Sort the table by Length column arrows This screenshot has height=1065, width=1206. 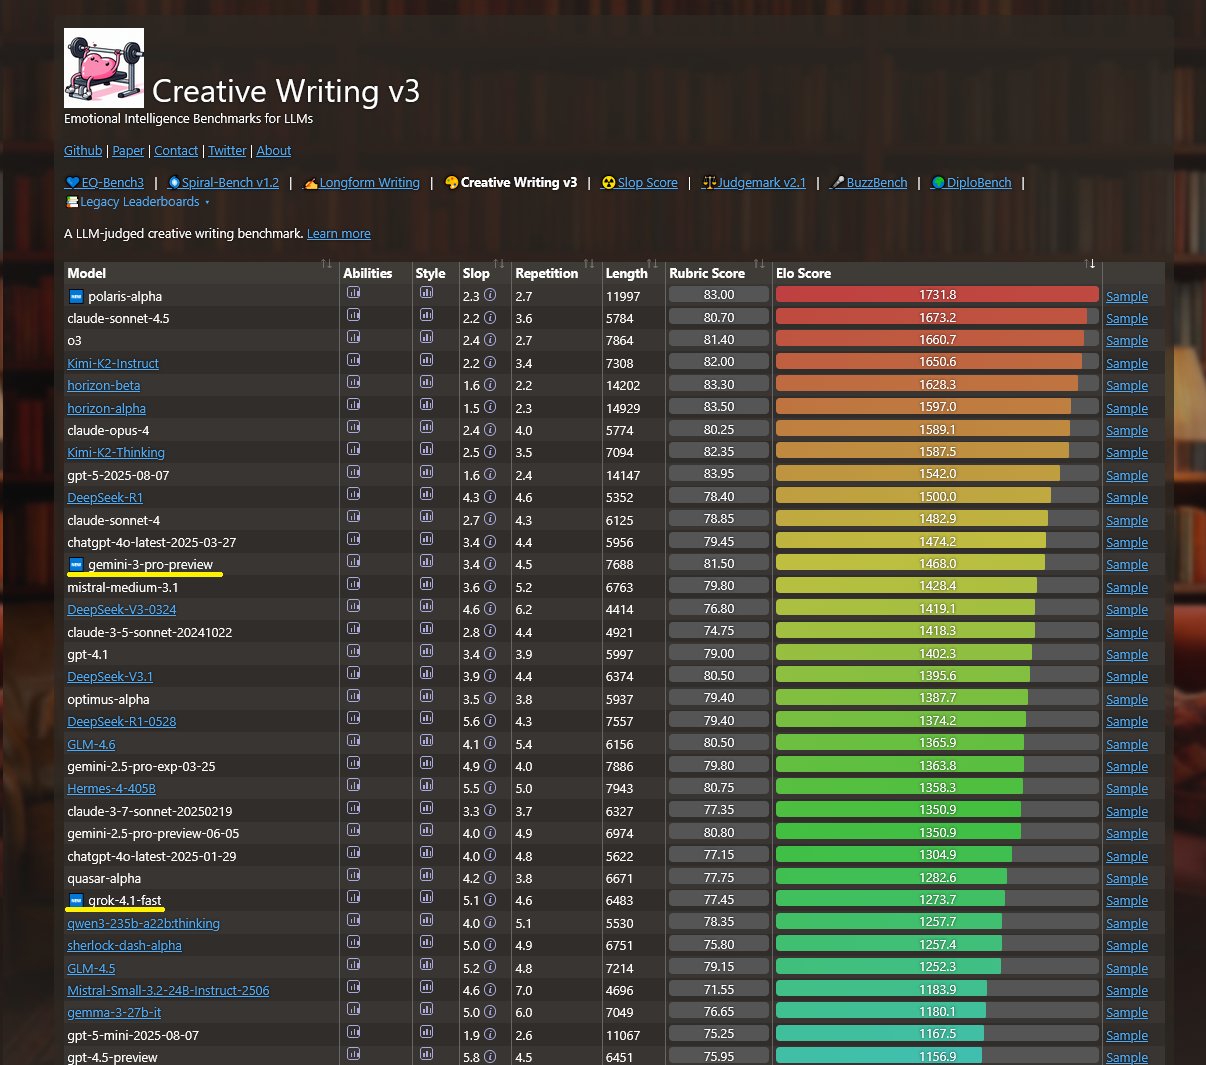652,264
